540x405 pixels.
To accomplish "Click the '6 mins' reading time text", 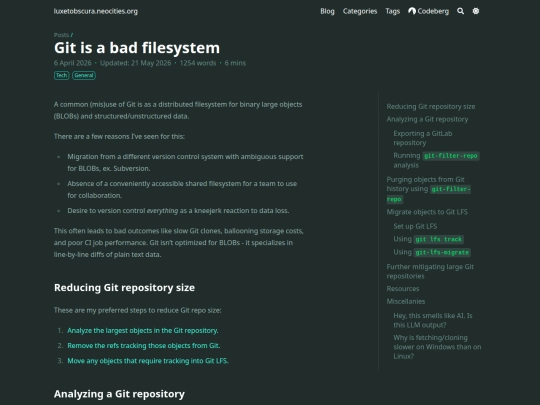I will coord(235,63).
